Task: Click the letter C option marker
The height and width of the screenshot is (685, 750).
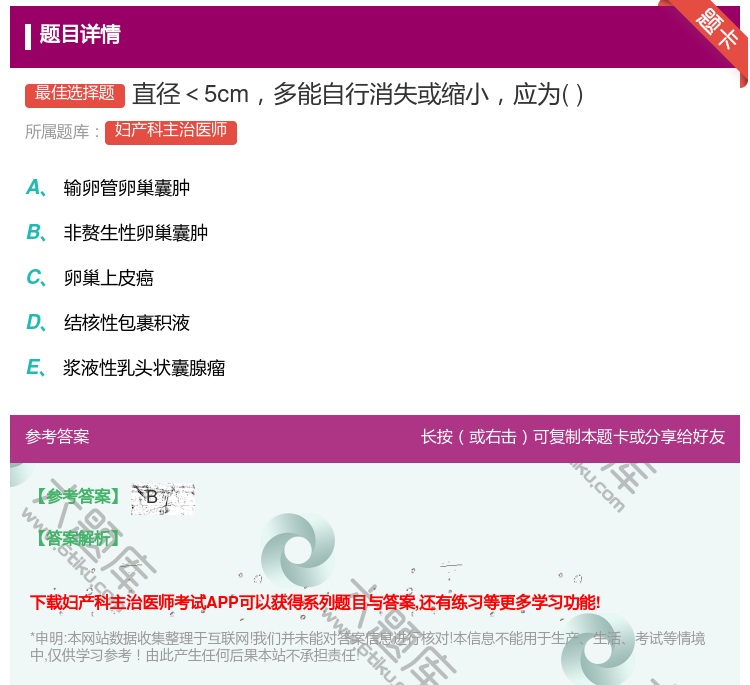Action: pos(36,277)
